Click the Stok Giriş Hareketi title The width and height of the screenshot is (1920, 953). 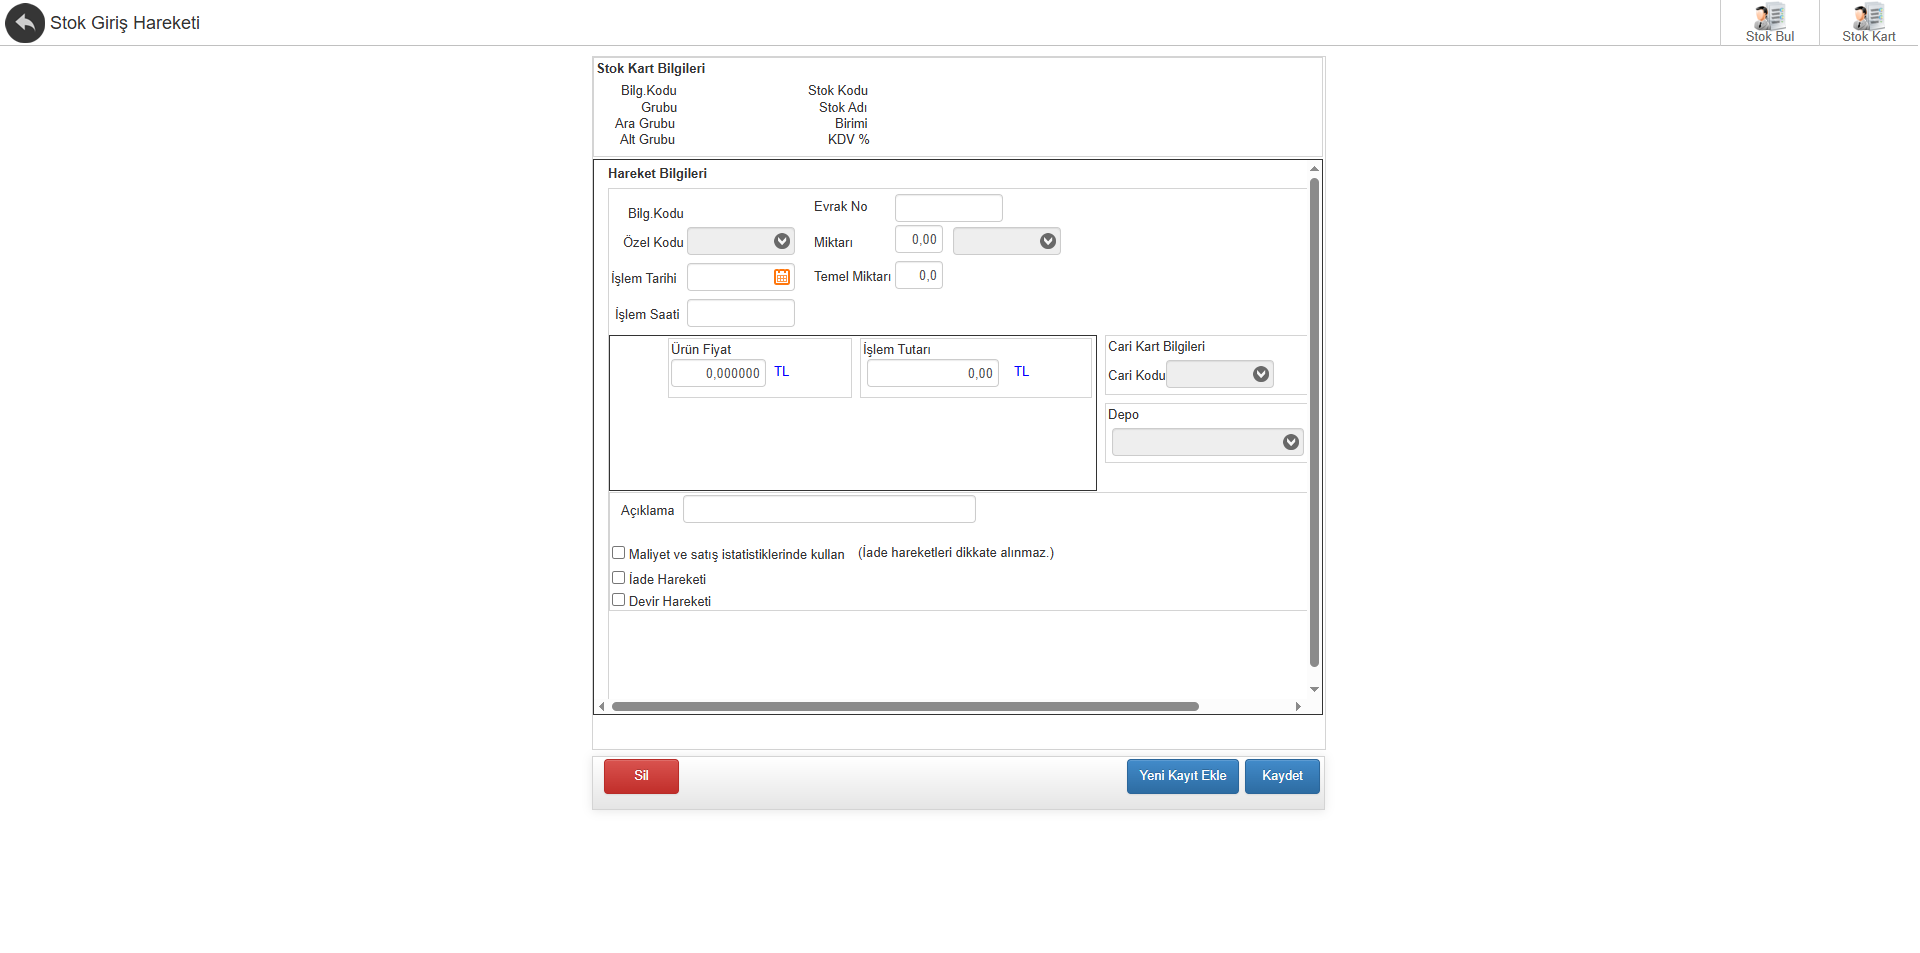(125, 23)
